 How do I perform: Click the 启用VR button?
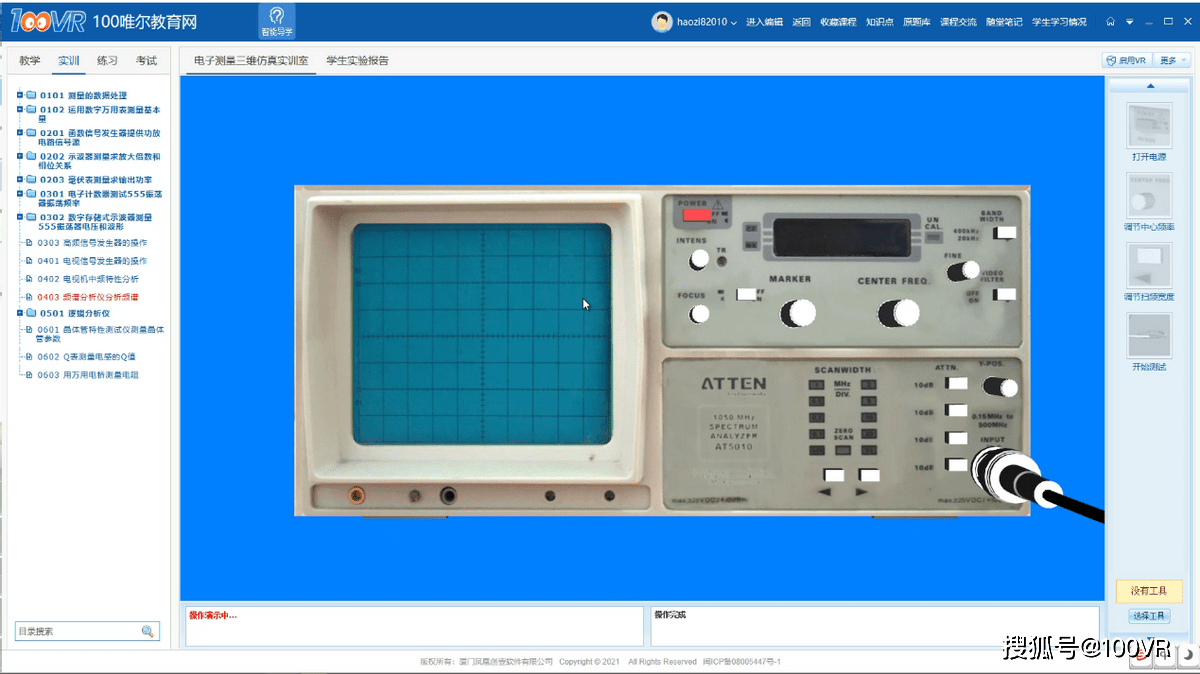(x=1127, y=61)
